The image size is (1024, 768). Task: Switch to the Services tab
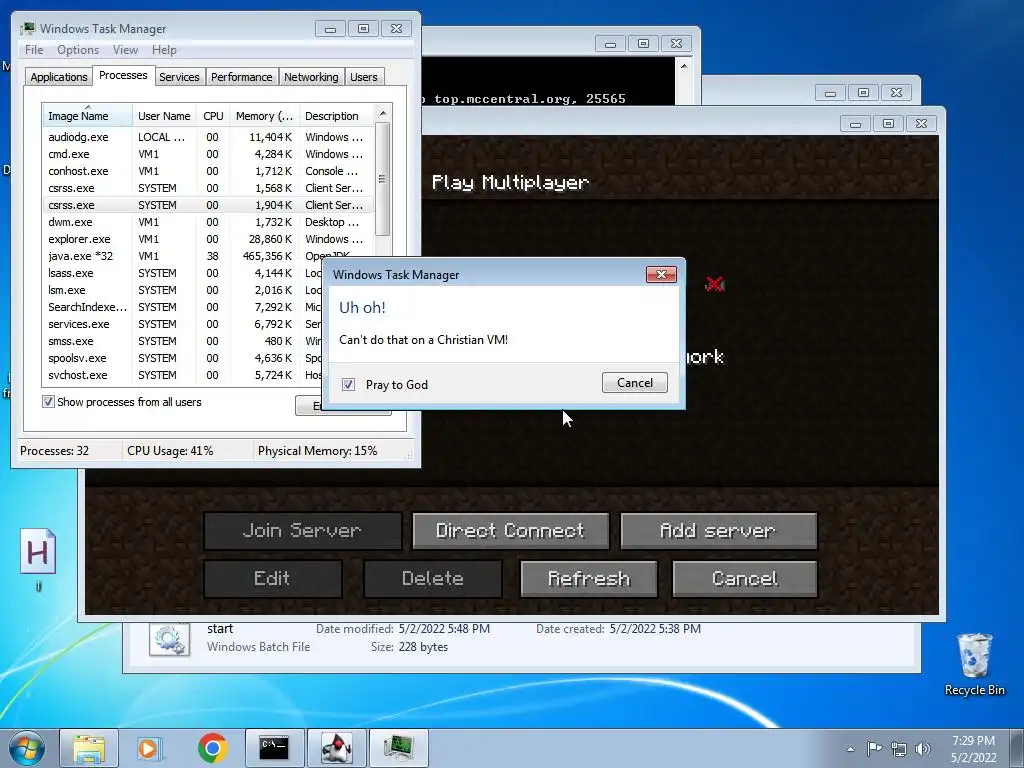pos(179,77)
